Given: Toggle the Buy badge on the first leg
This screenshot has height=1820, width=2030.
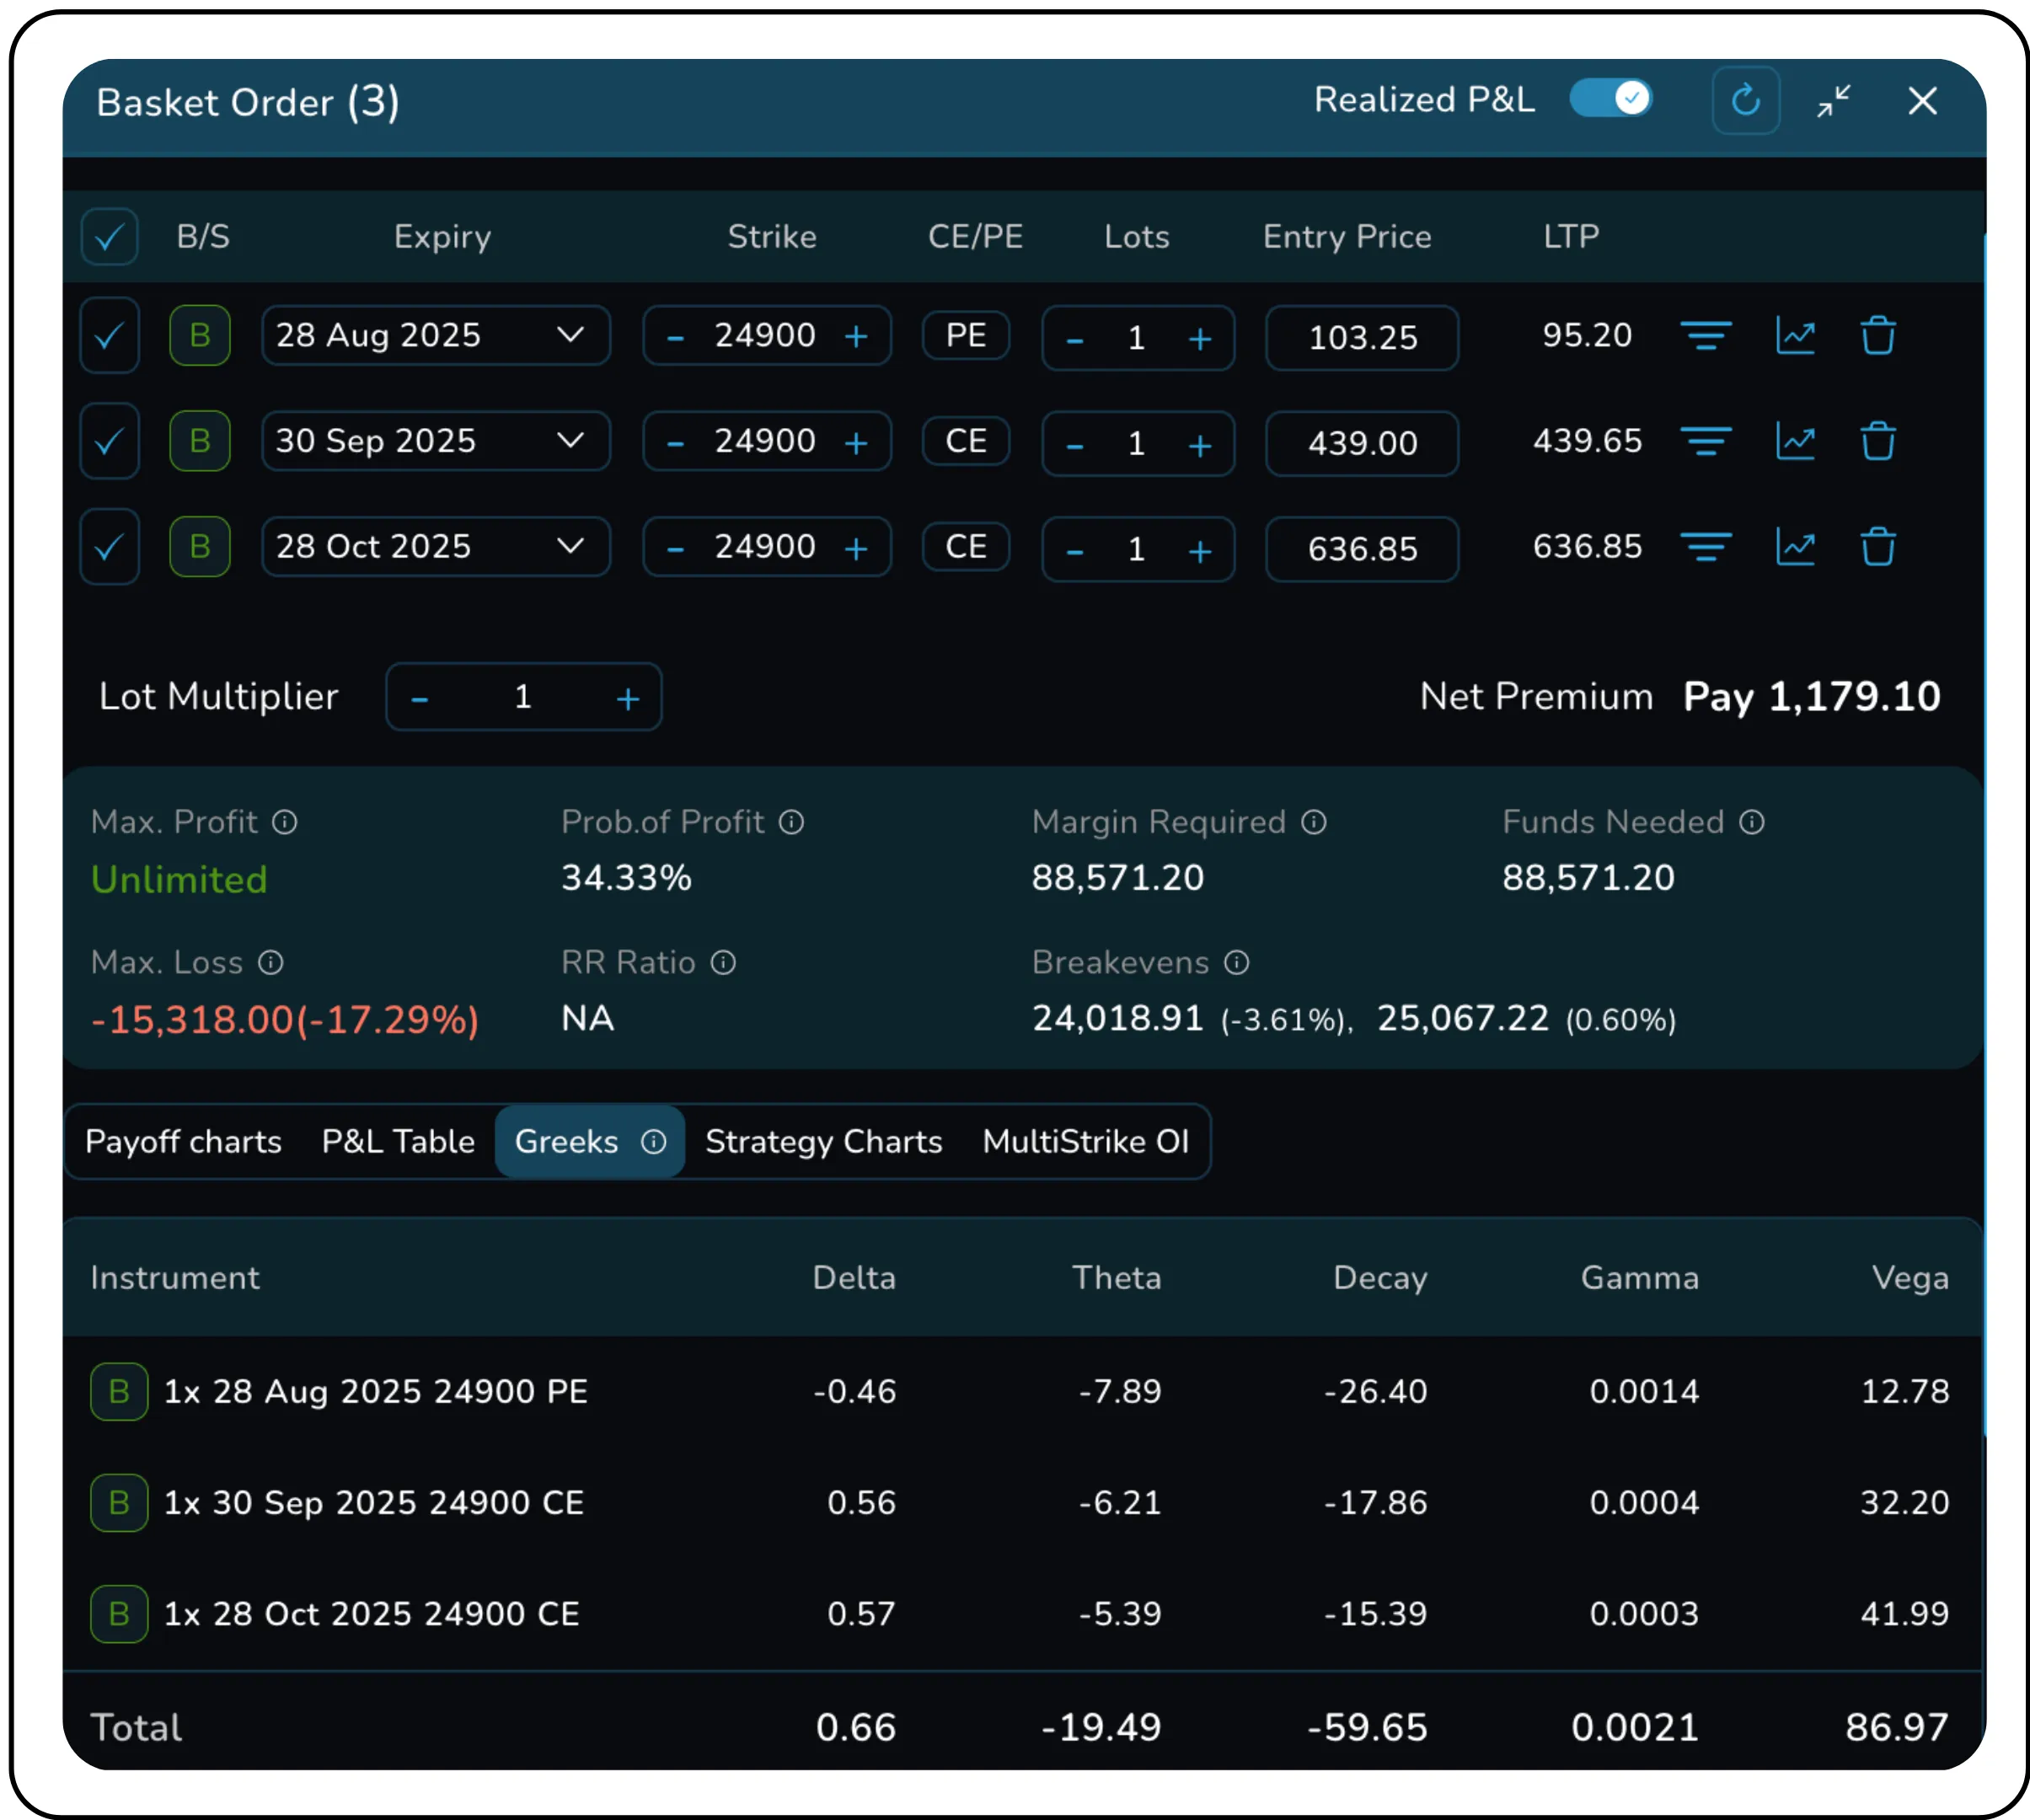Looking at the screenshot, I should point(199,336).
